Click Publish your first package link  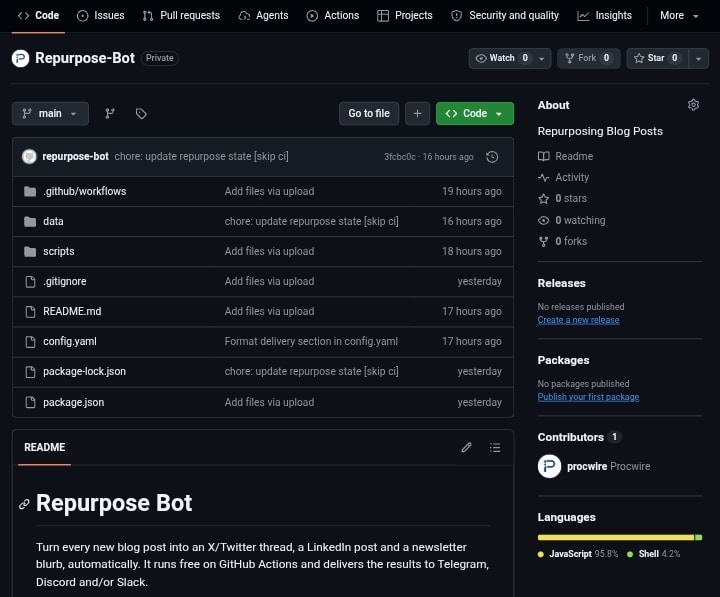tap(588, 397)
